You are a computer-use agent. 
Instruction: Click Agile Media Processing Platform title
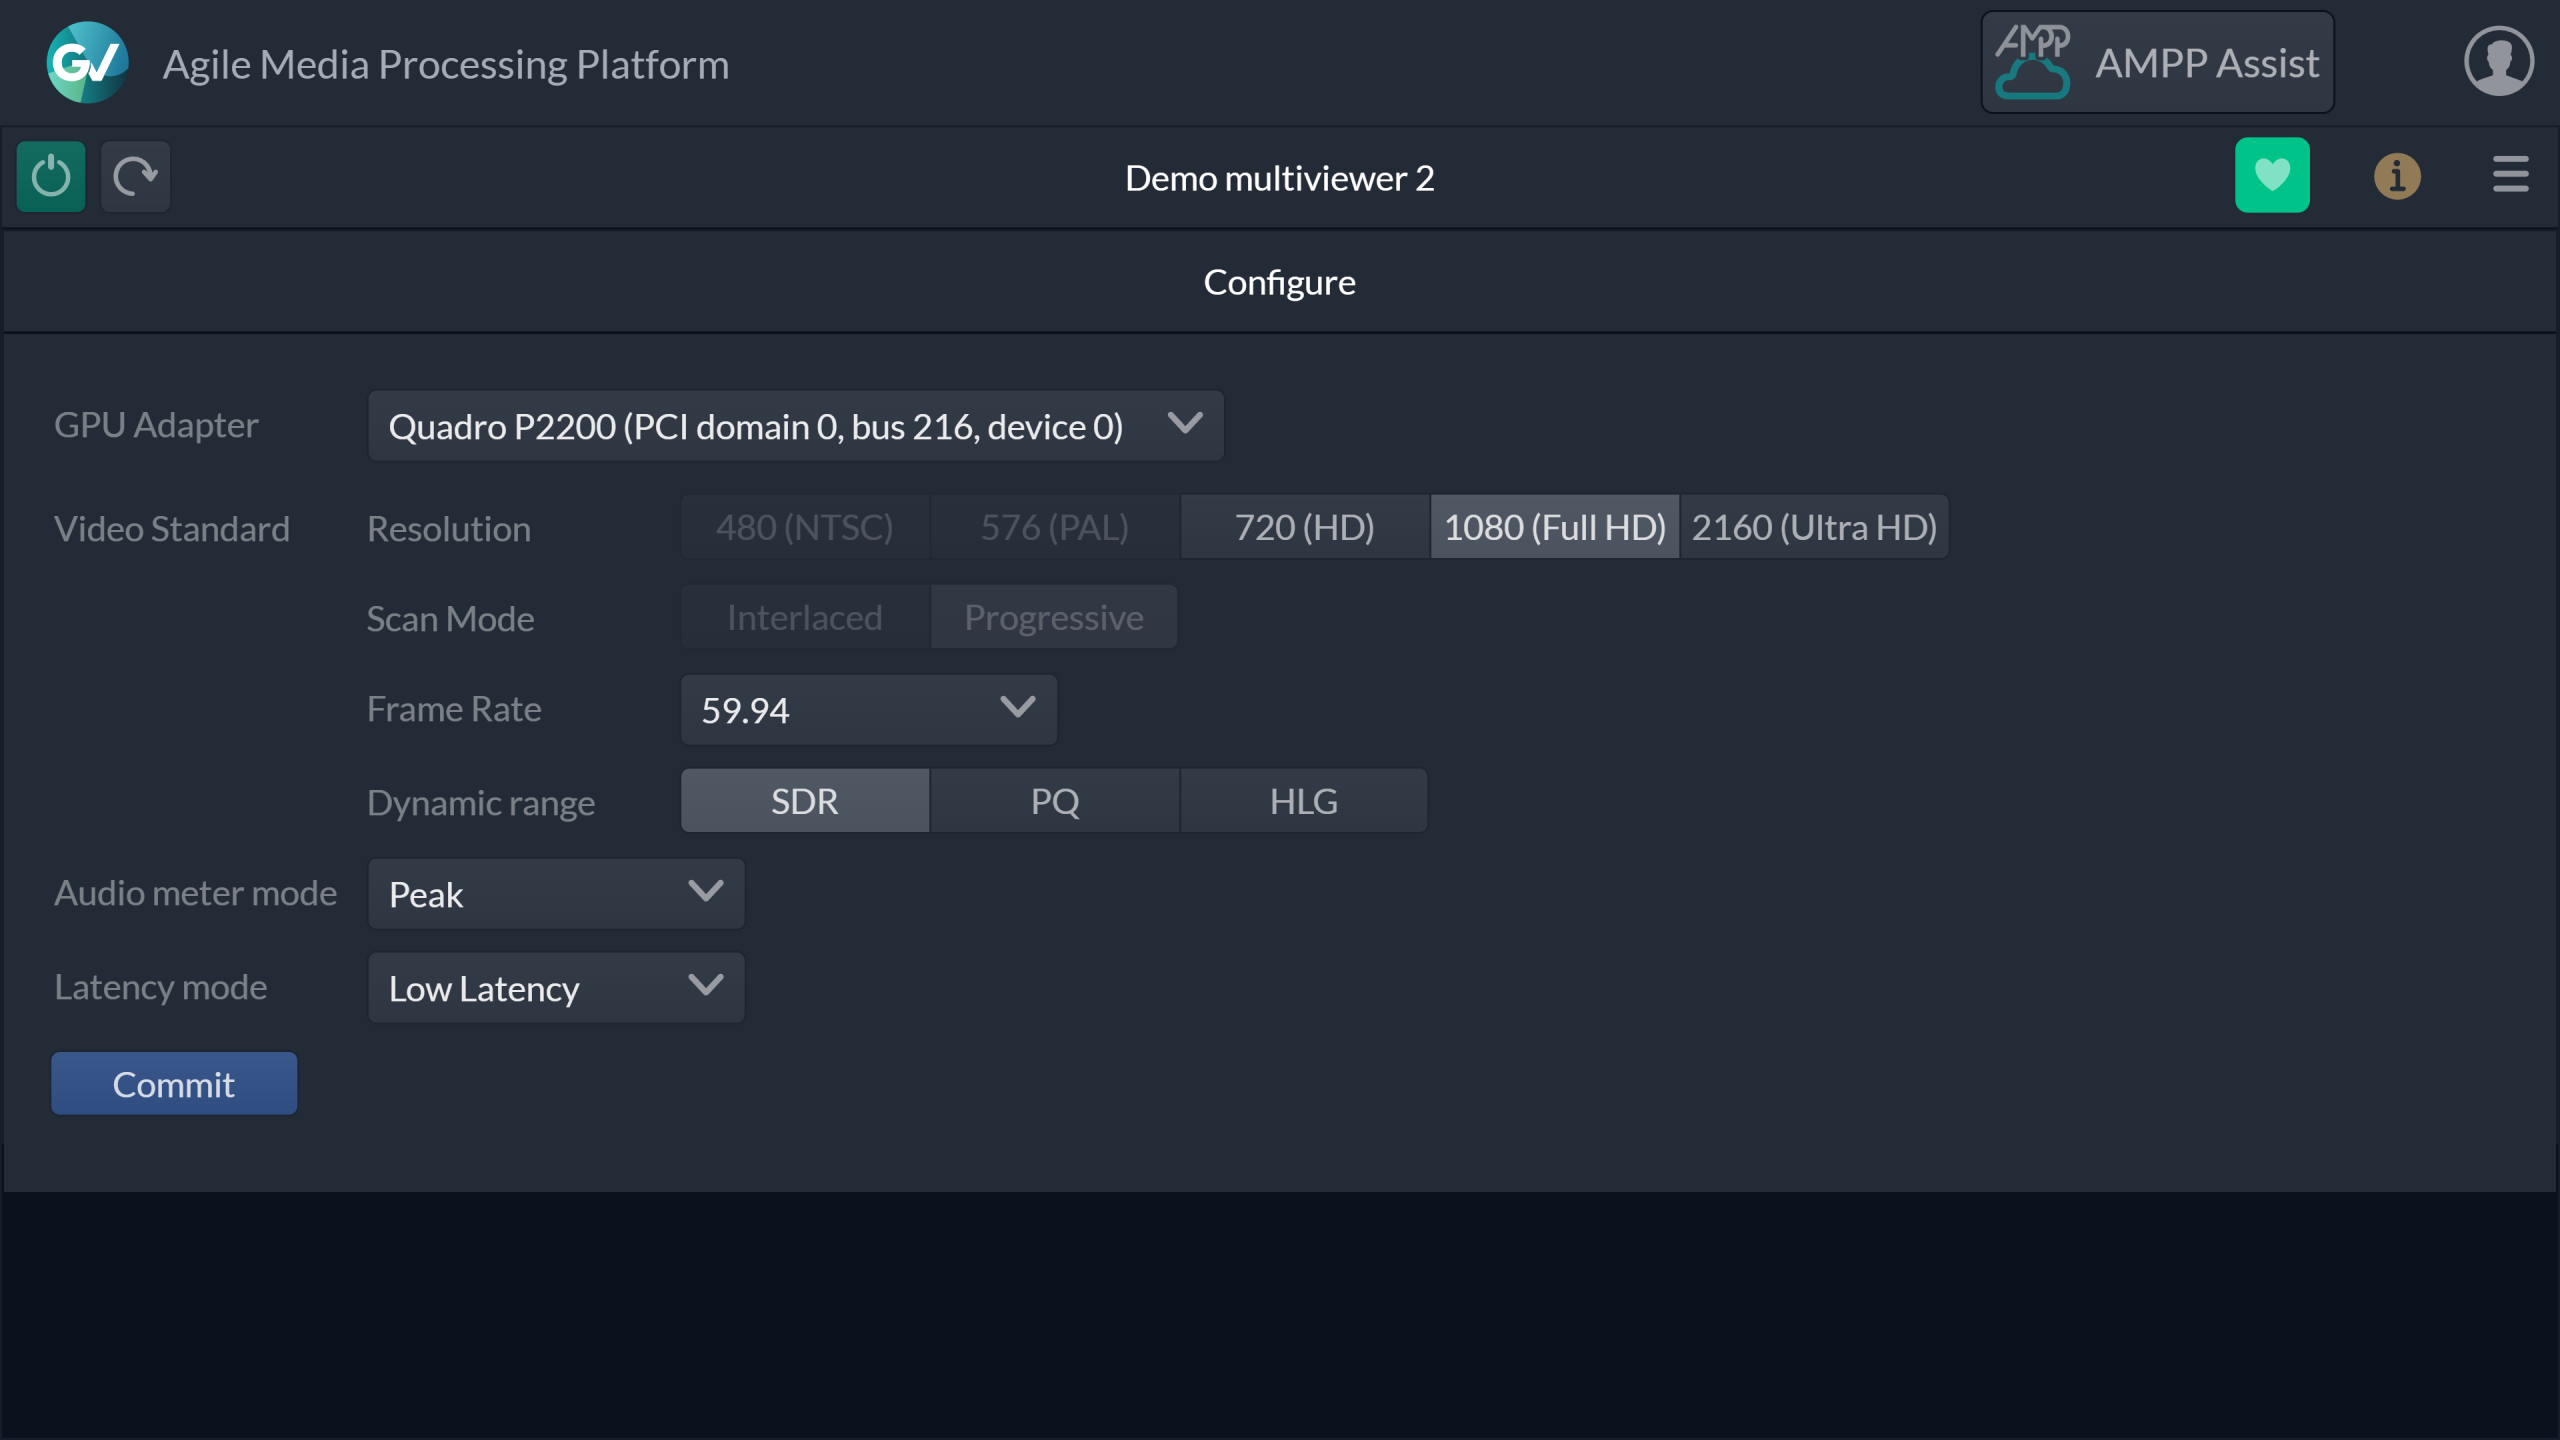pos(446,65)
